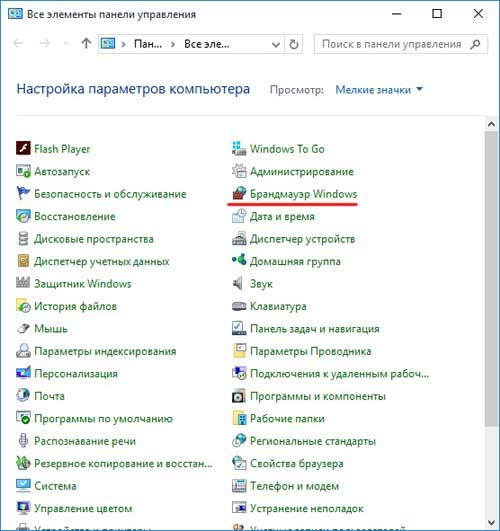Viewport: 500px width, 531px height.
Task: Open the Система link
Action: click(55, 486)
